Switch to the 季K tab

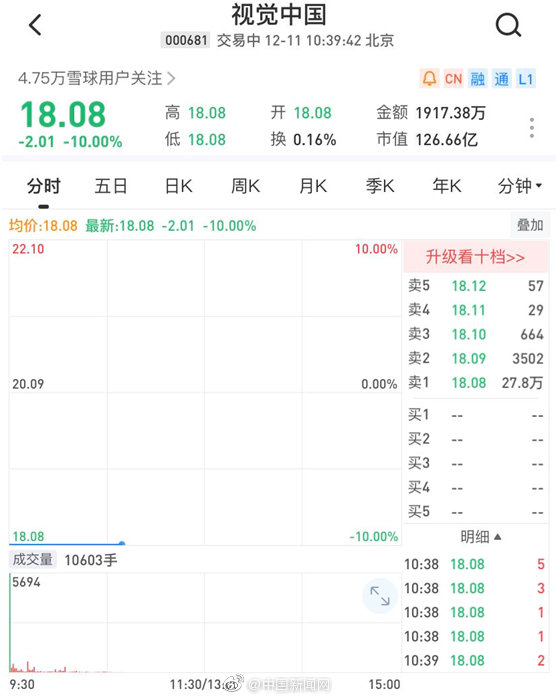[x=380, y=186]
